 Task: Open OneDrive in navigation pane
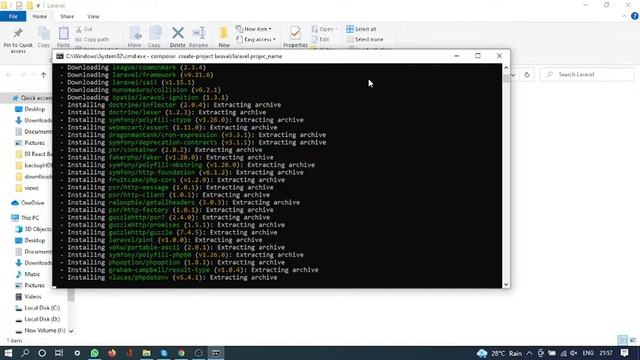pos(28,203)
